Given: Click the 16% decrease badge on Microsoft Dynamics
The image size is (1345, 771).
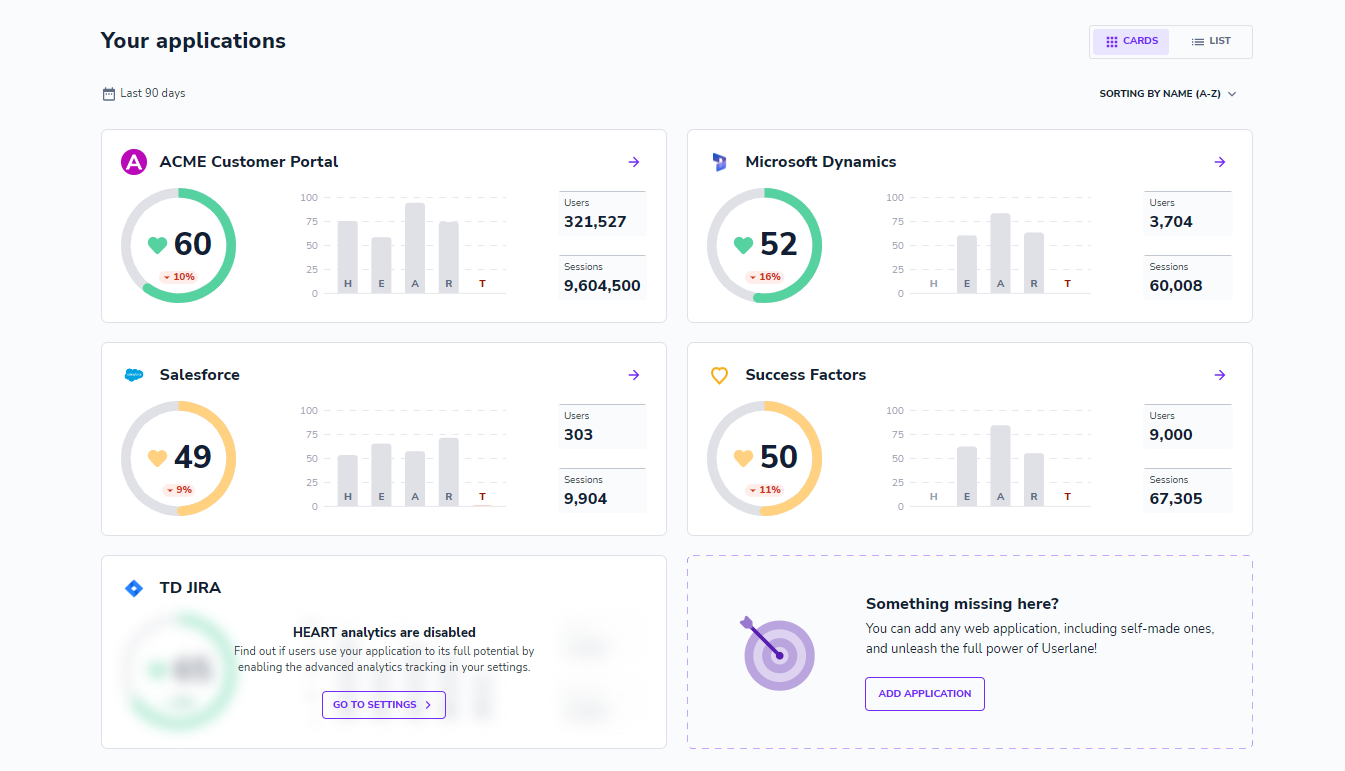Looking at the screenshot, I should (765, 277).
